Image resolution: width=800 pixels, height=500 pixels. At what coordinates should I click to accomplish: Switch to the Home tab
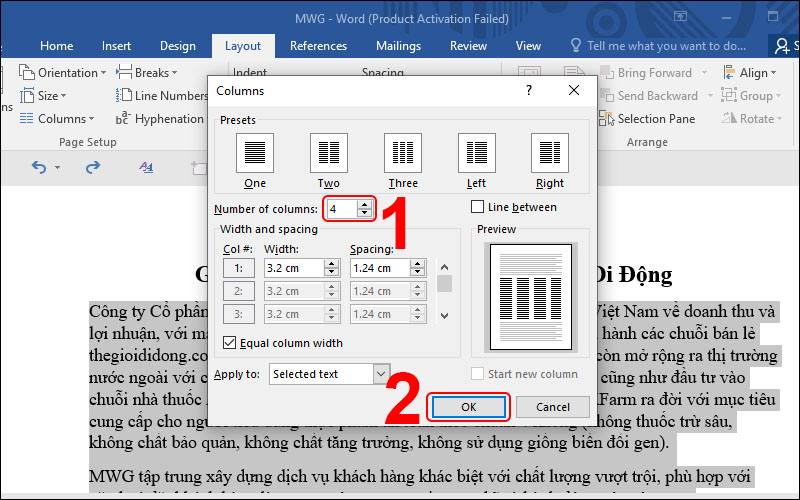(56, 46)
